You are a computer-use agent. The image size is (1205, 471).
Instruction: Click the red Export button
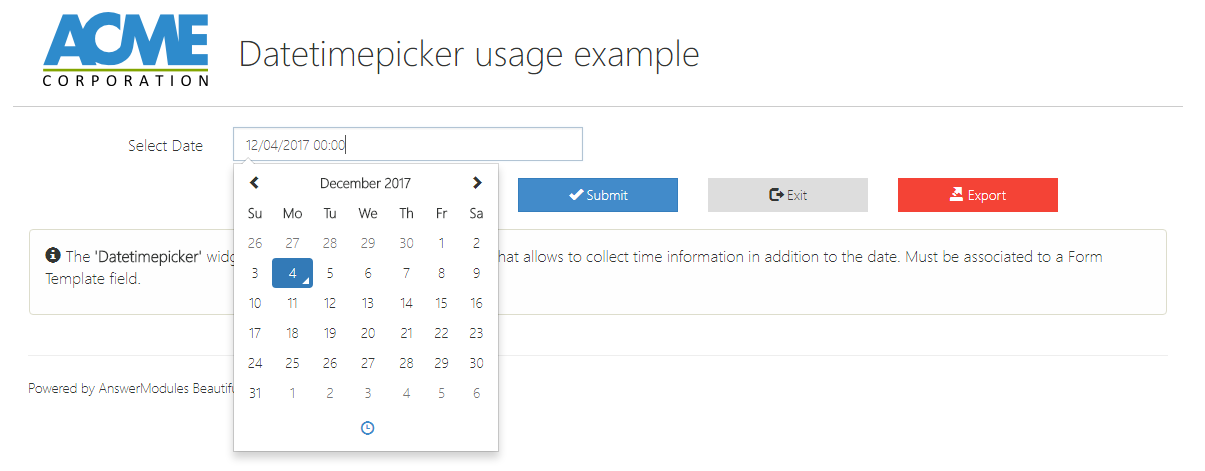tap(977, 195)
